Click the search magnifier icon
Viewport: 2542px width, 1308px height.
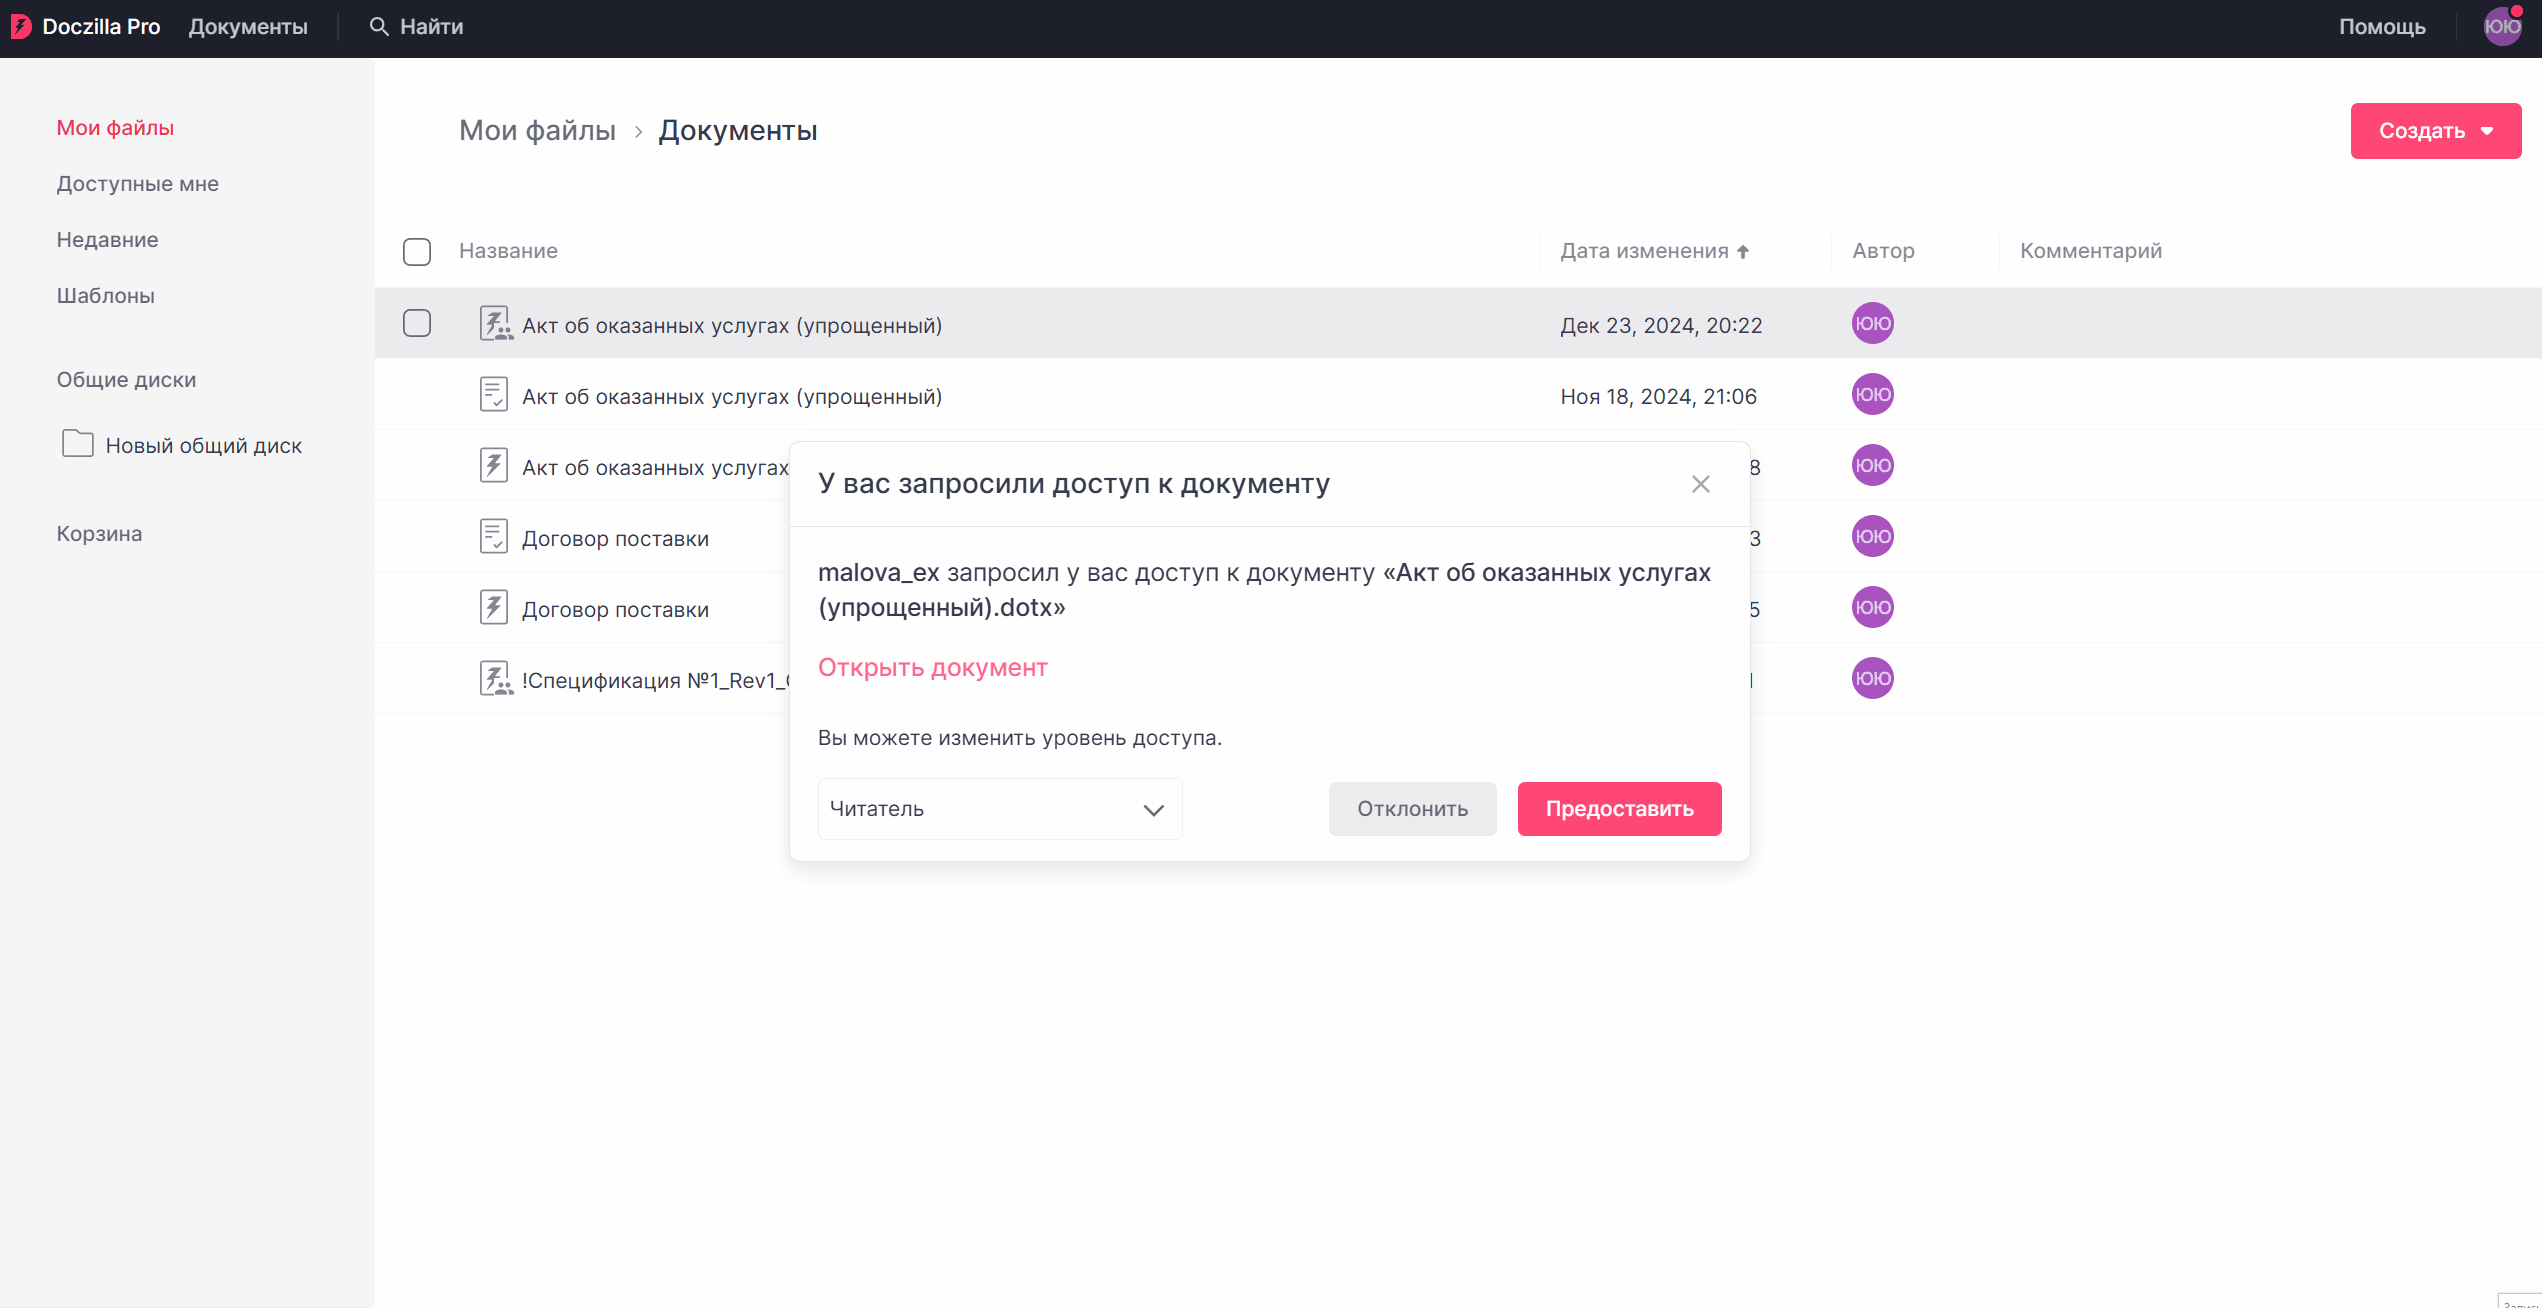tap(378, 27)
